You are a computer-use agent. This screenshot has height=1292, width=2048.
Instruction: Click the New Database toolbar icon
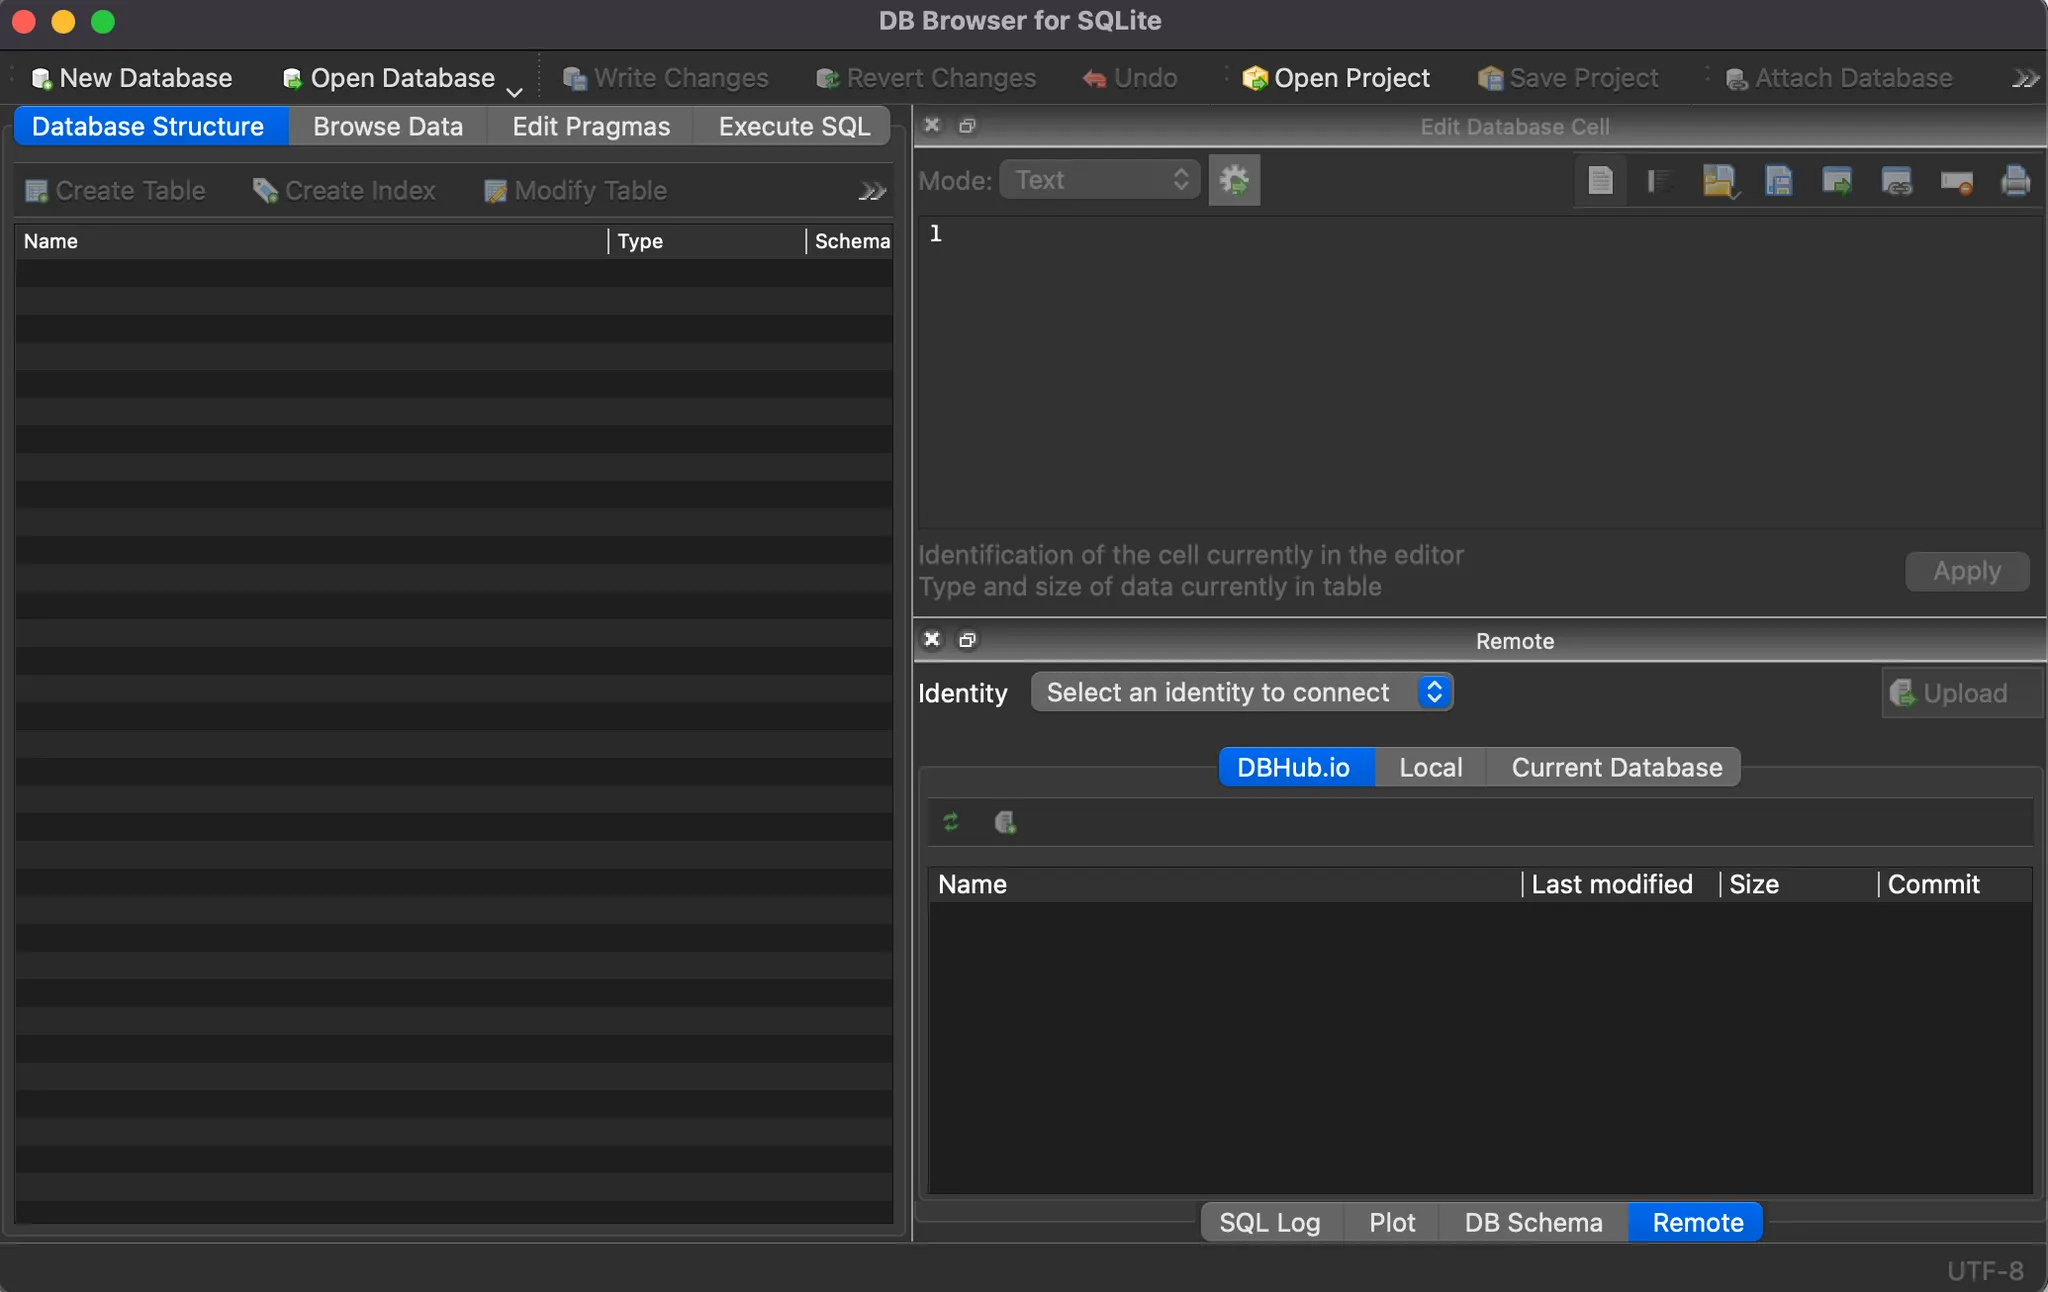tap(41, 78)
